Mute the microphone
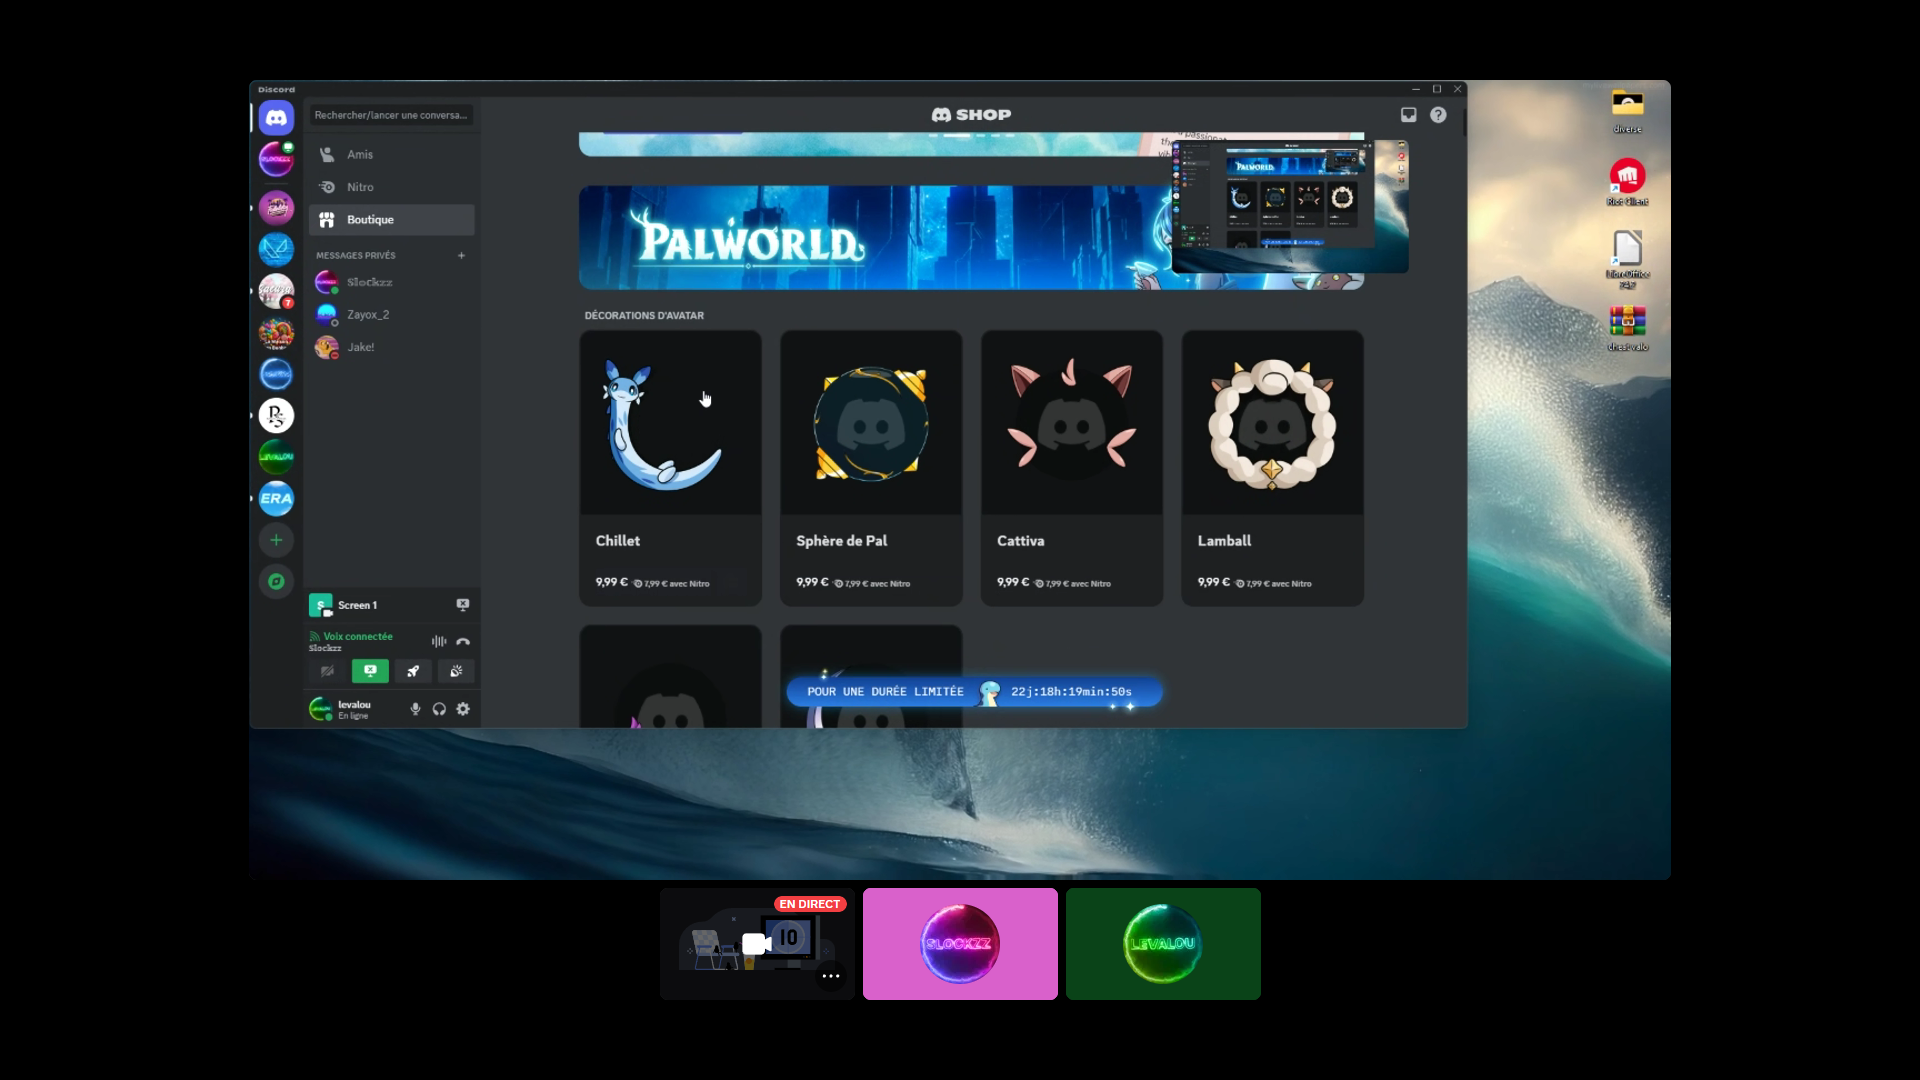The height and width of the screenshot is (1080, 1920). point(415,709)
